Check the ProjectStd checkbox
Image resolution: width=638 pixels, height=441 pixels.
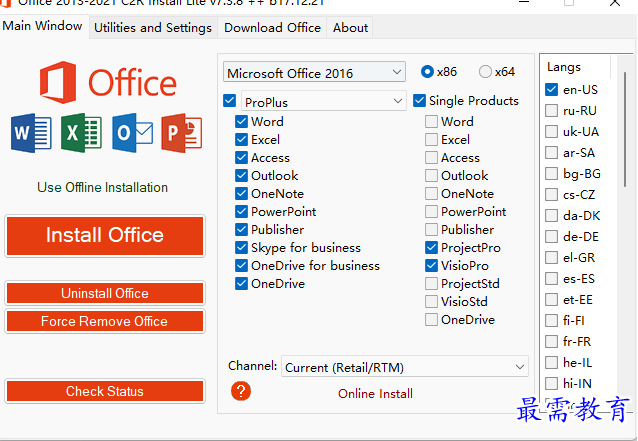431,283
